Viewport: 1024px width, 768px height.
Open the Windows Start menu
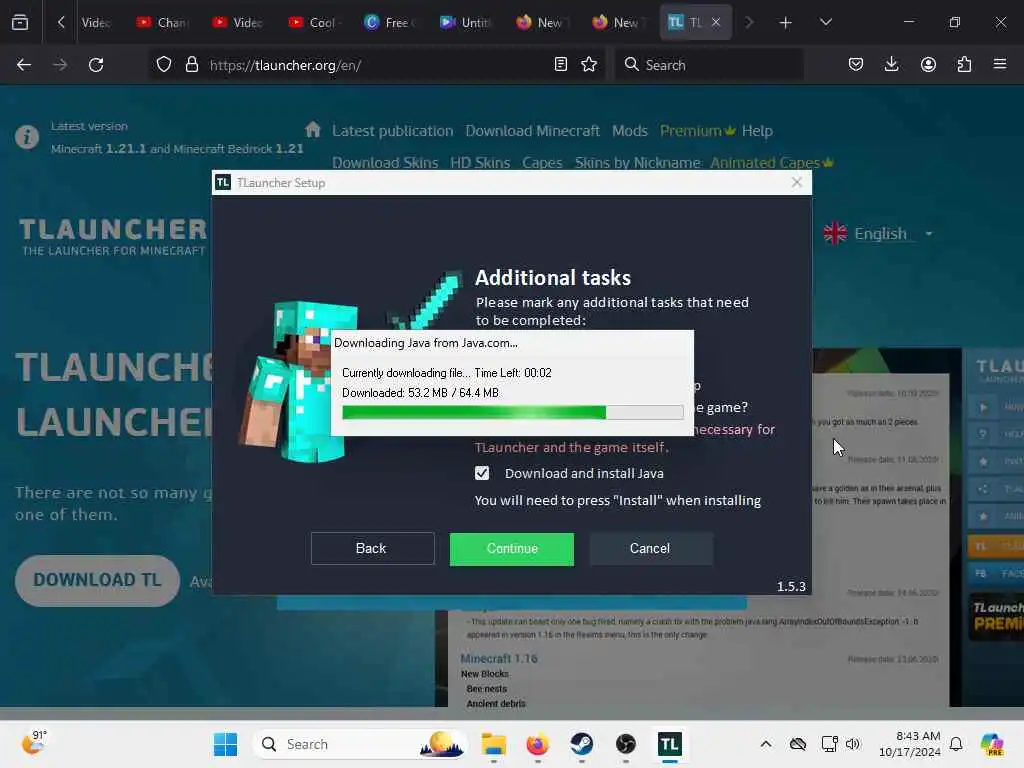225,744
